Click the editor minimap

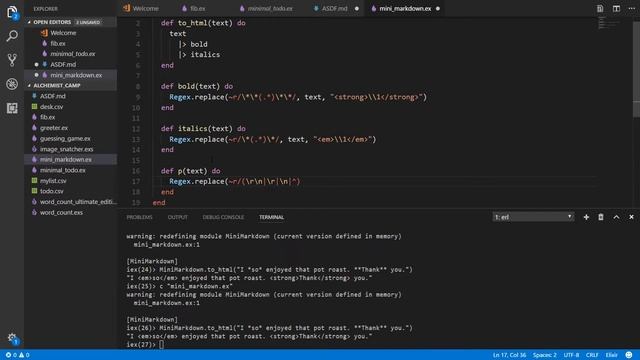tap(609, 23)
